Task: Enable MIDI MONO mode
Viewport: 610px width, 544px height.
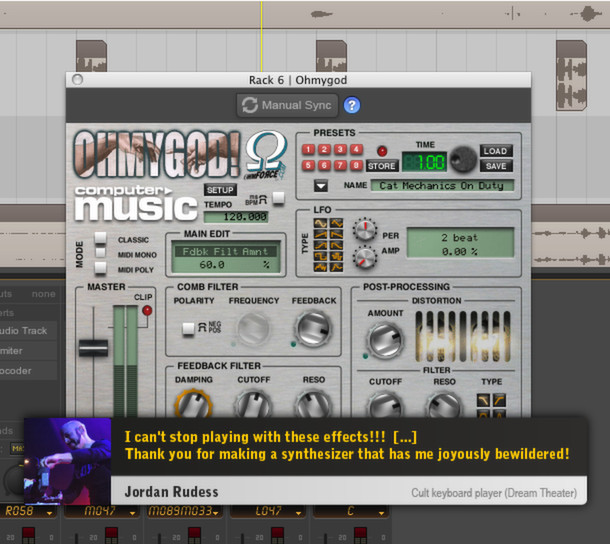Action: coord(100,253)
